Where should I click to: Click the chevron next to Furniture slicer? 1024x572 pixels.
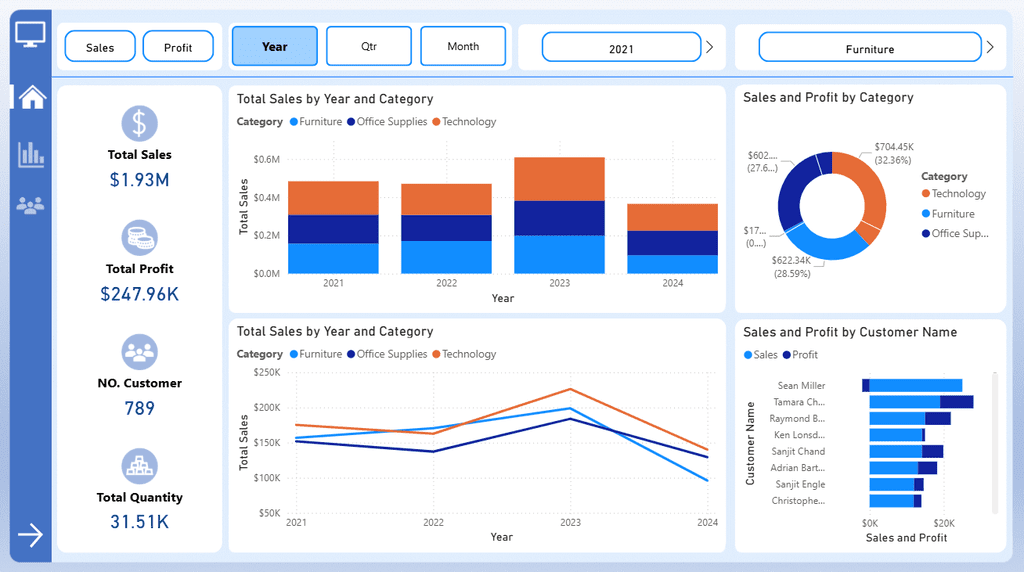[x=990, y=47]
